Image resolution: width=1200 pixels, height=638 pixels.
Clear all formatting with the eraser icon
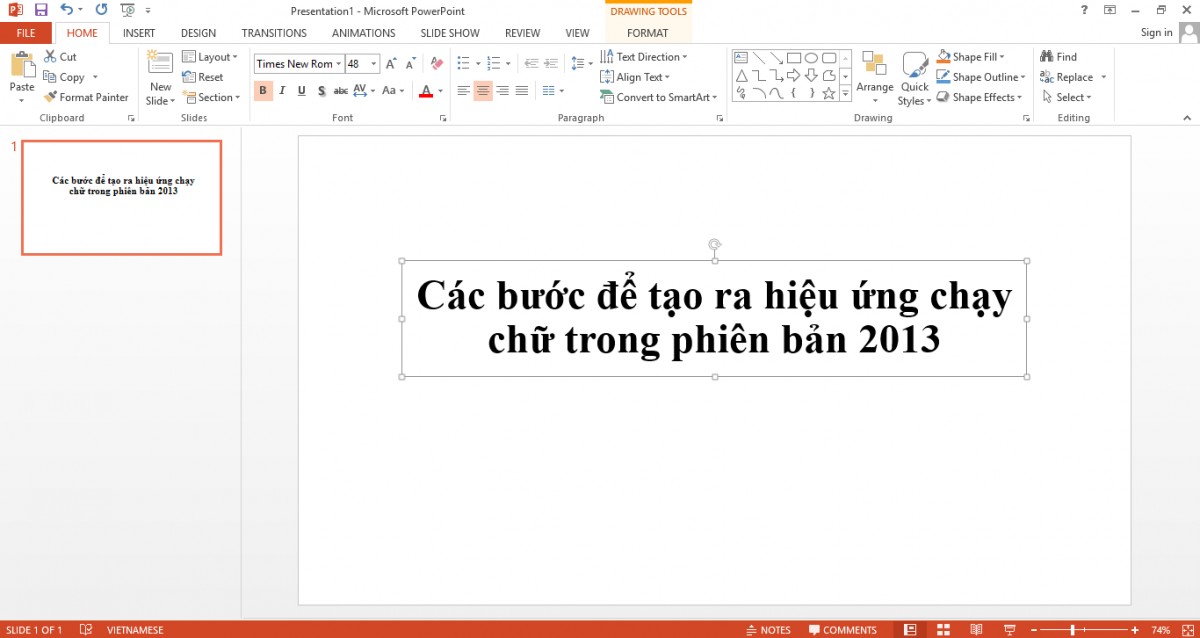(x=436, y=64)
